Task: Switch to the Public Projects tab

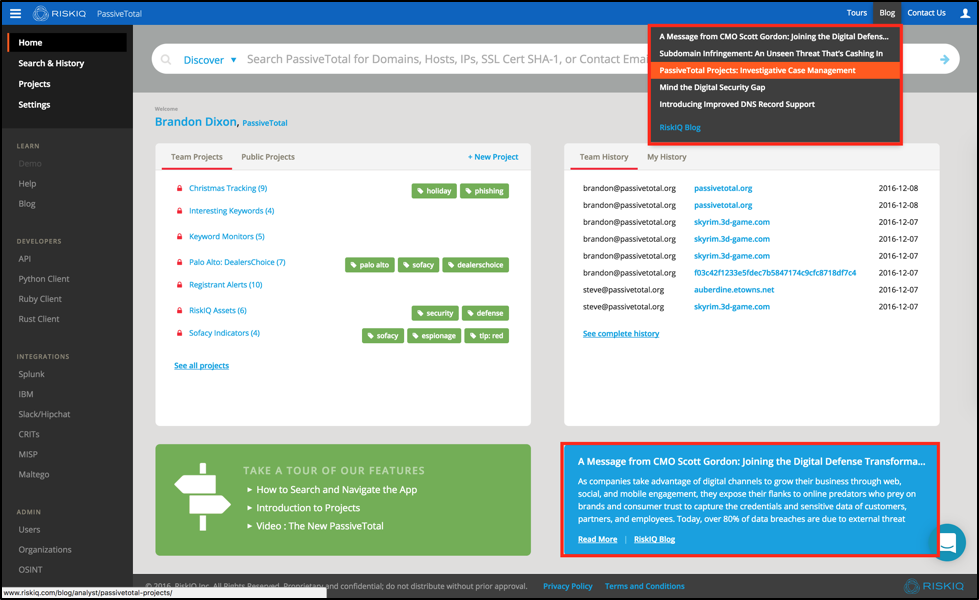Action: click(x=268, y=157)
